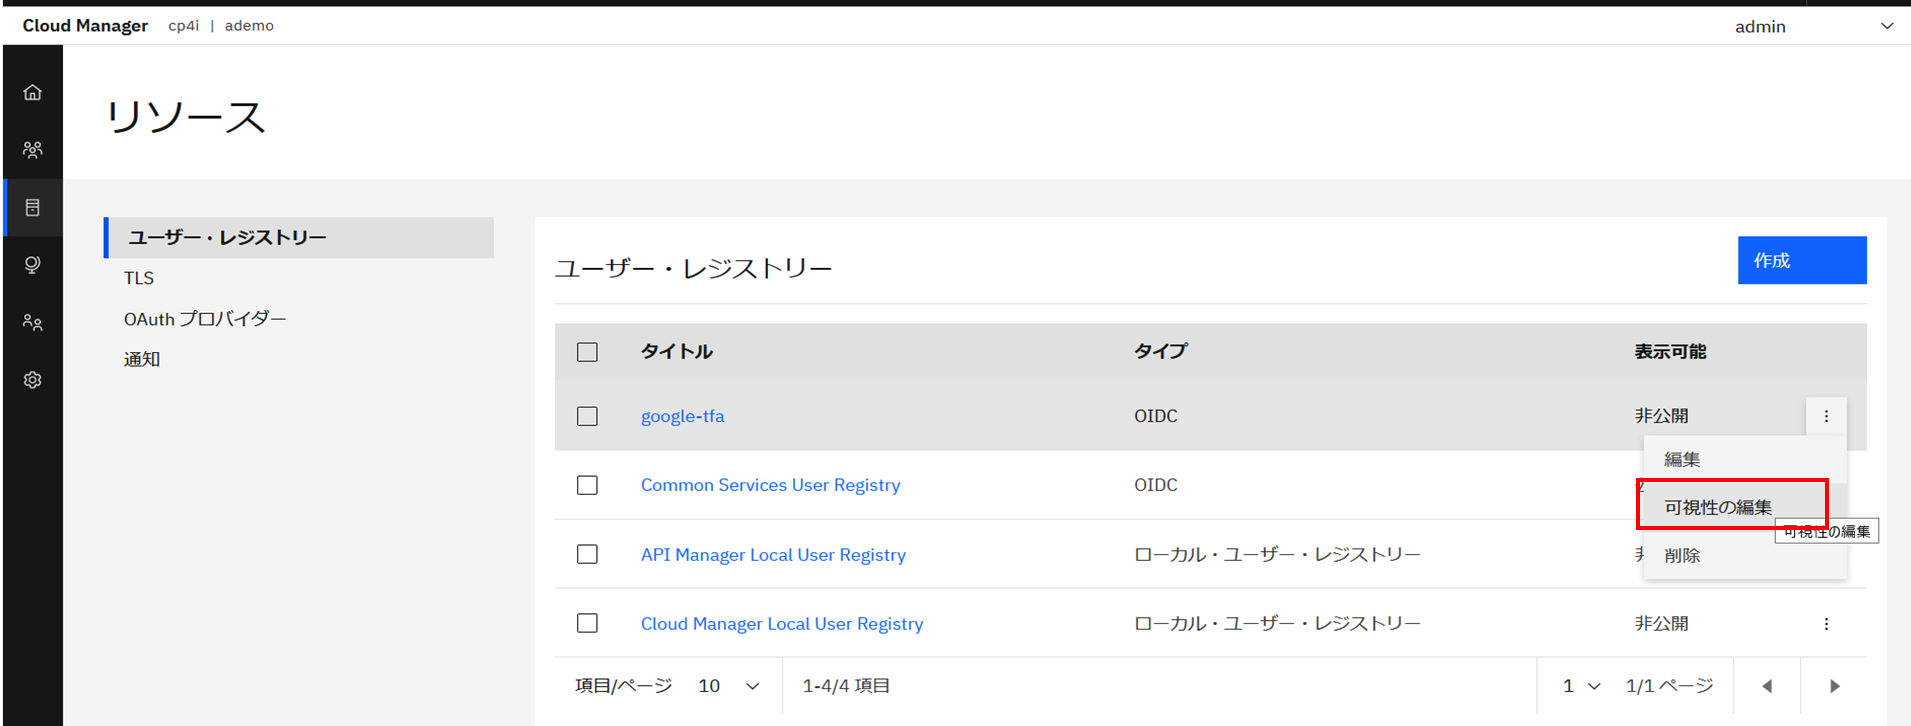Open the provider organizations icon in sidebar

33,150
